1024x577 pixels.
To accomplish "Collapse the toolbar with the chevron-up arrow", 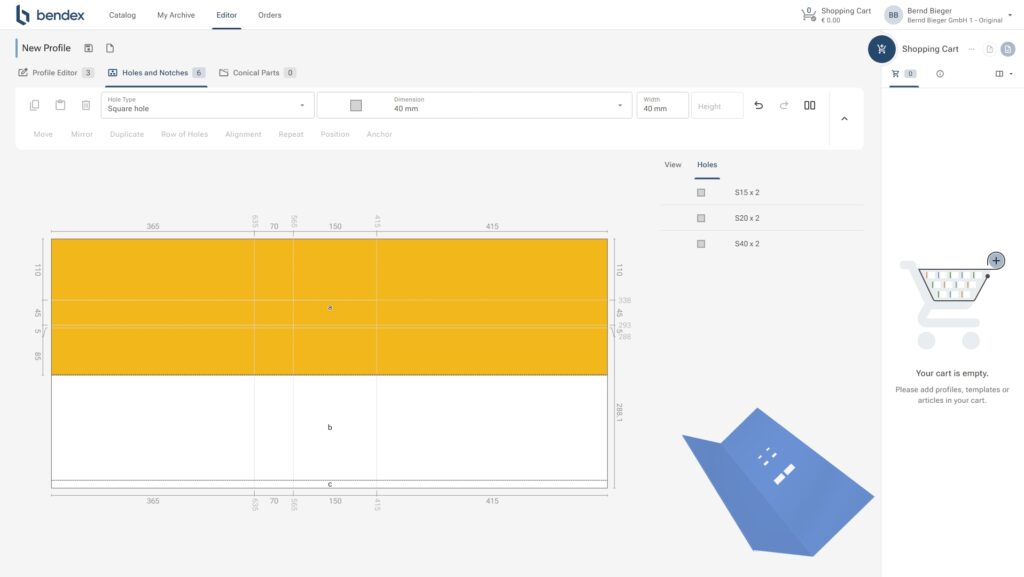I will (844, 118).
